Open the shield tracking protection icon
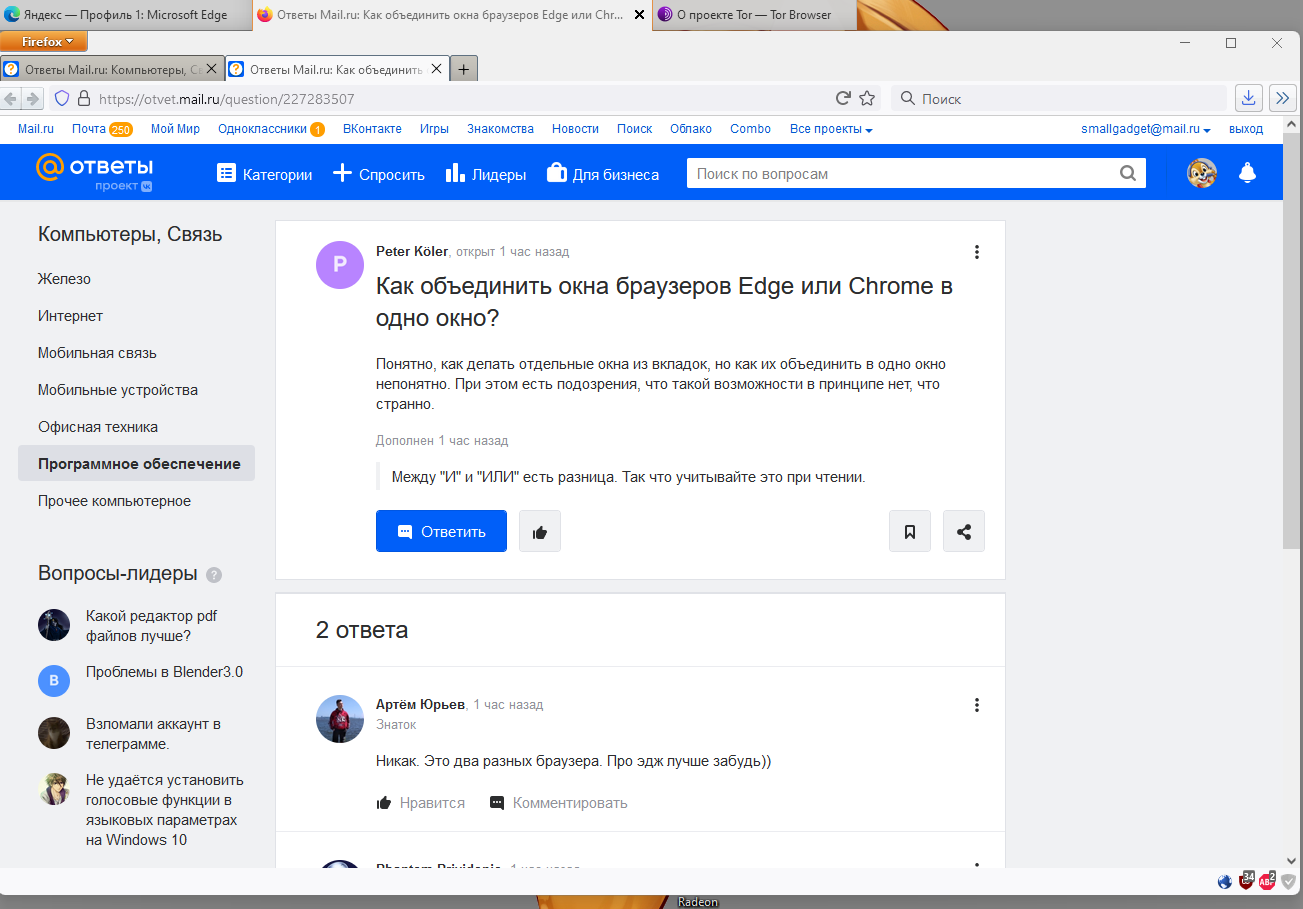Viewport: 1303px width, 909px height. 62,99
